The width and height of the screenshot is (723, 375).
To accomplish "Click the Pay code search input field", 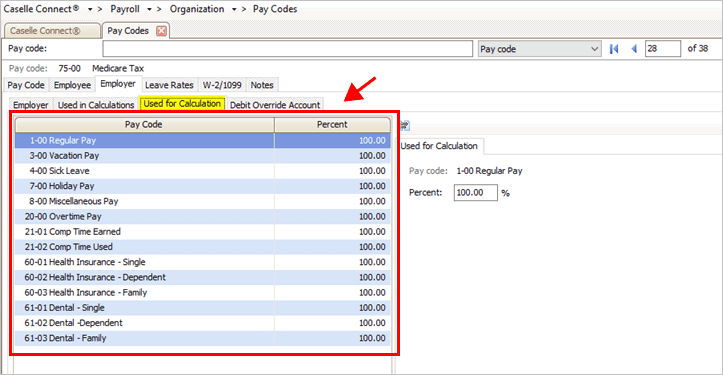I will [288, 49].
